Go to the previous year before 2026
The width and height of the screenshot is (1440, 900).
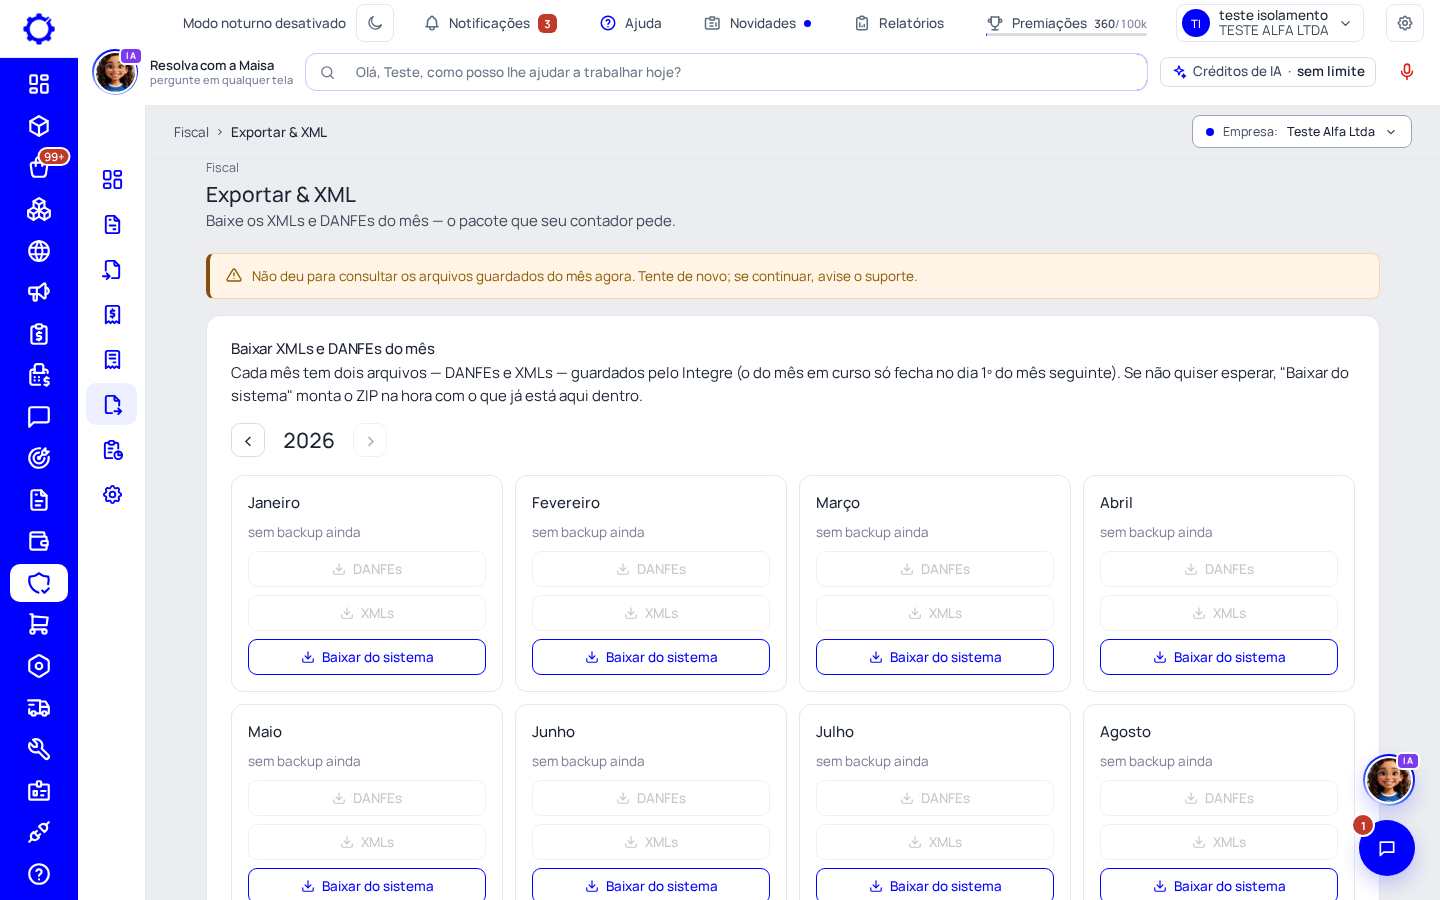pyautogui.click(x=248, y=441)
